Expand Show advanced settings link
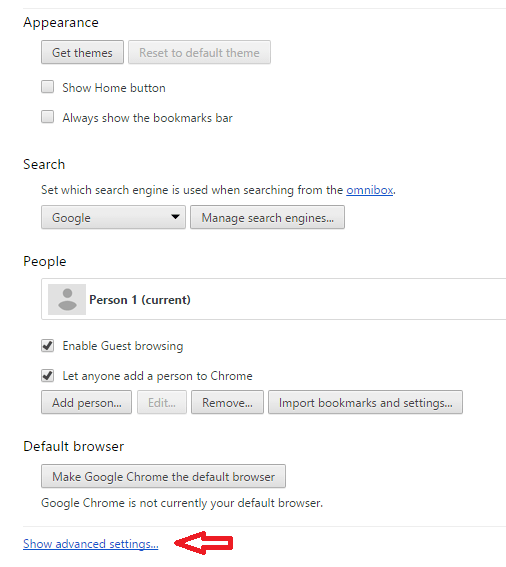Image resolution: width=506 pixels, height=567 pixels. (91, 544)
